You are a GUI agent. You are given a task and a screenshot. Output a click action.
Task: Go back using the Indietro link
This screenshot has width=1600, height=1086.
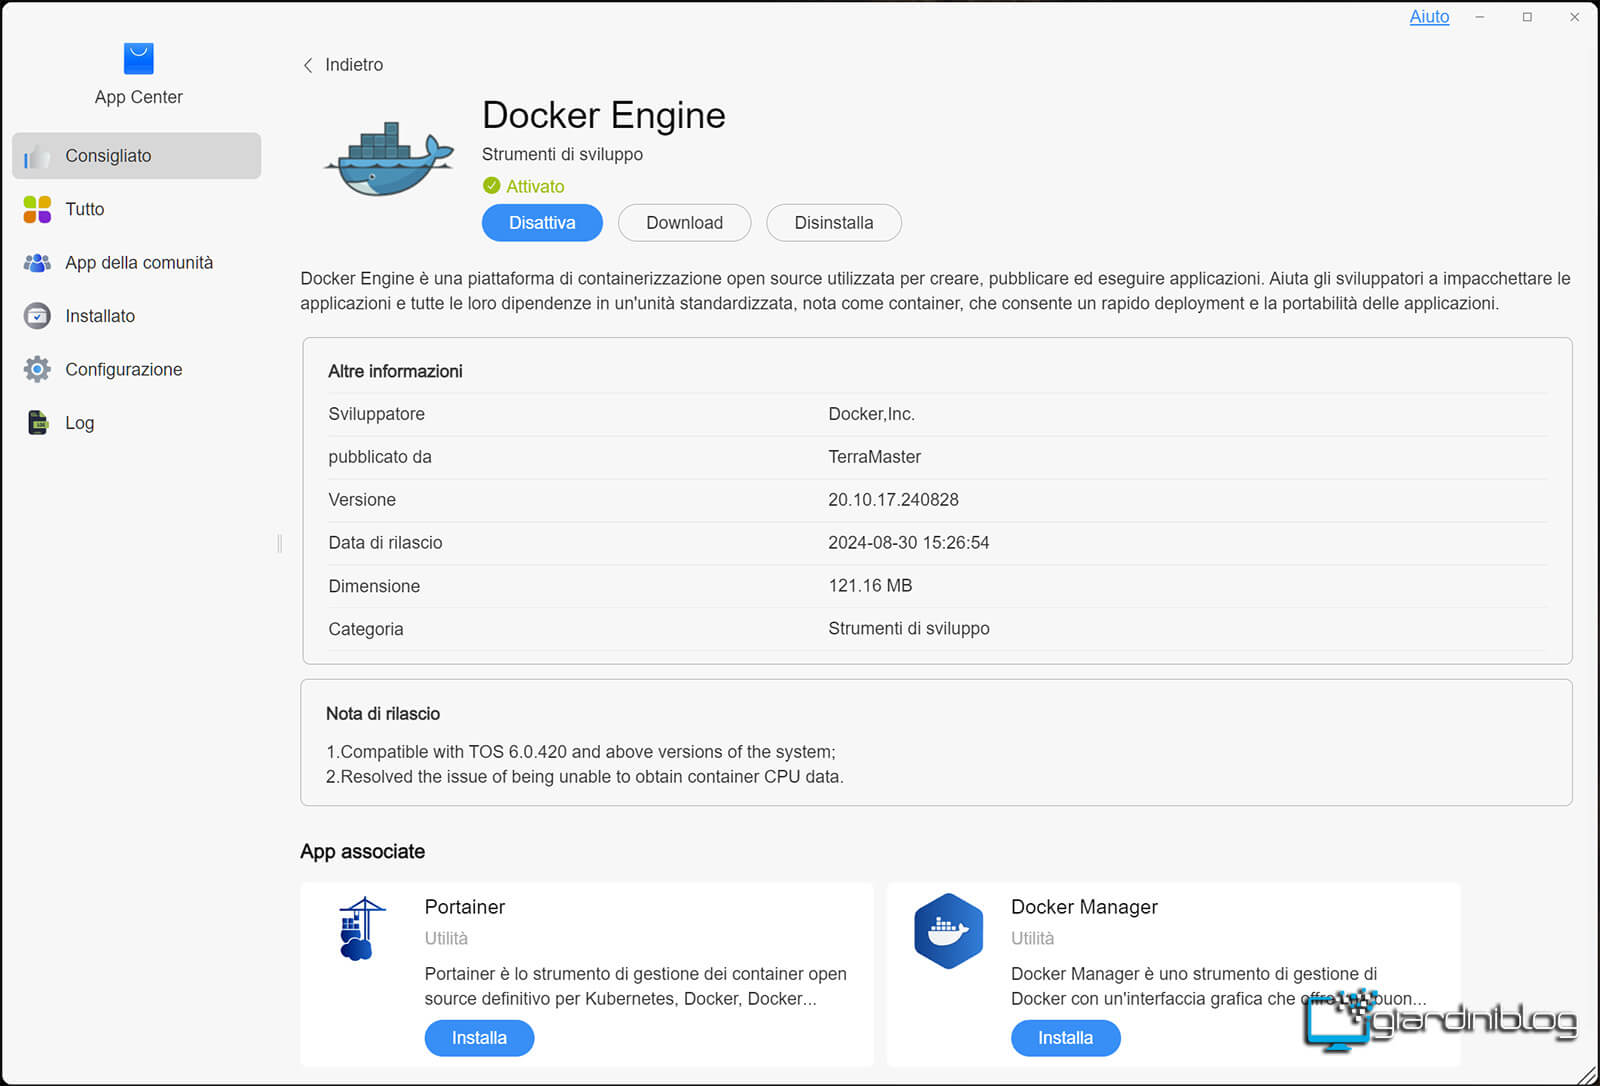[354, 65]
